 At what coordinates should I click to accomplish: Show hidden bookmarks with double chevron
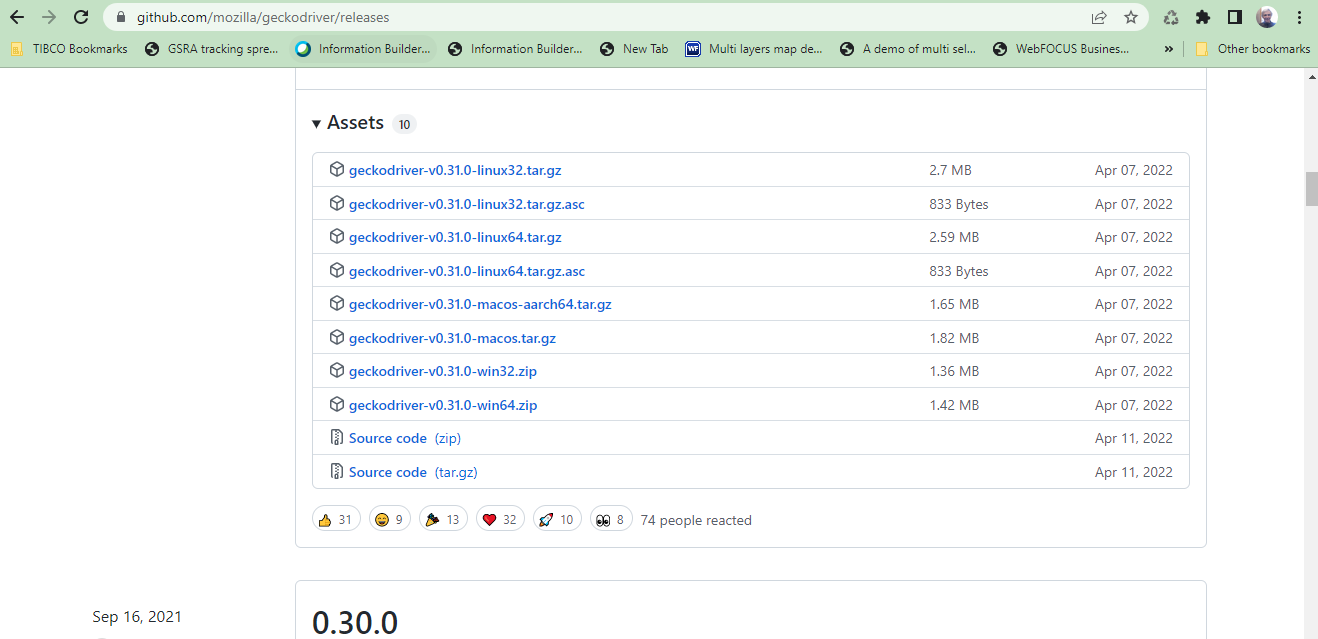coord(1168,48)
